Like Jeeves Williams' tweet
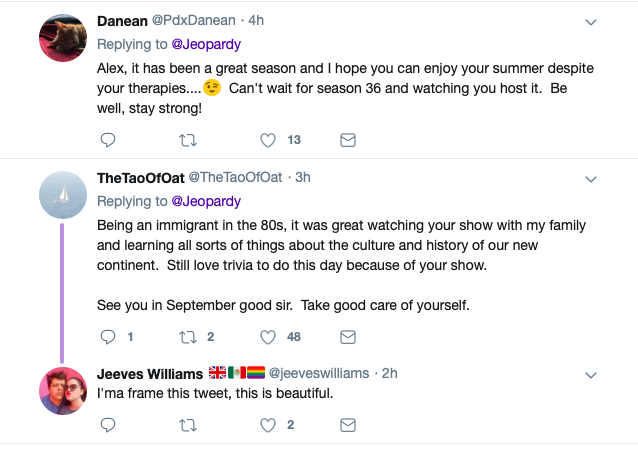The width and height of the screenshot is (638, 449). (x=268, y=425)
